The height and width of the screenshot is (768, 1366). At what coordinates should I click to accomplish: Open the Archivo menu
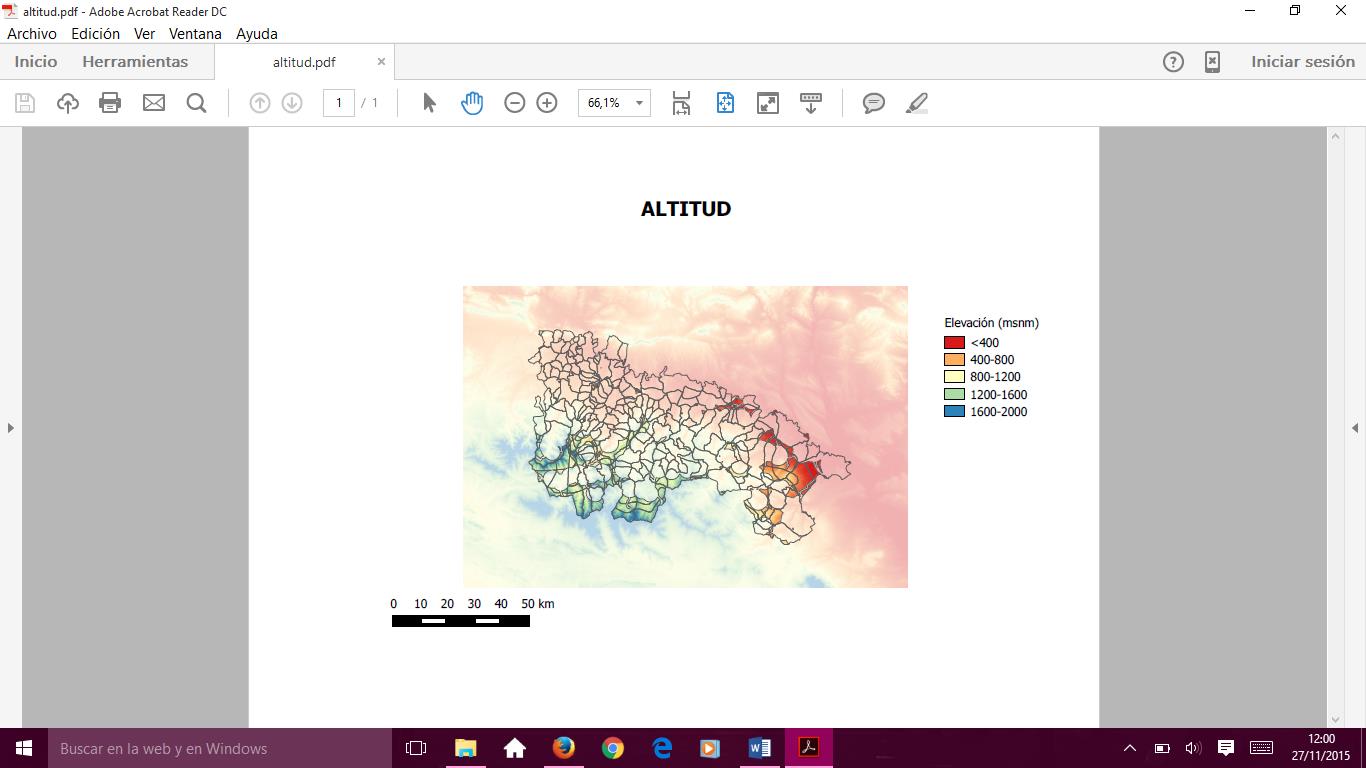tap(32, 33)
